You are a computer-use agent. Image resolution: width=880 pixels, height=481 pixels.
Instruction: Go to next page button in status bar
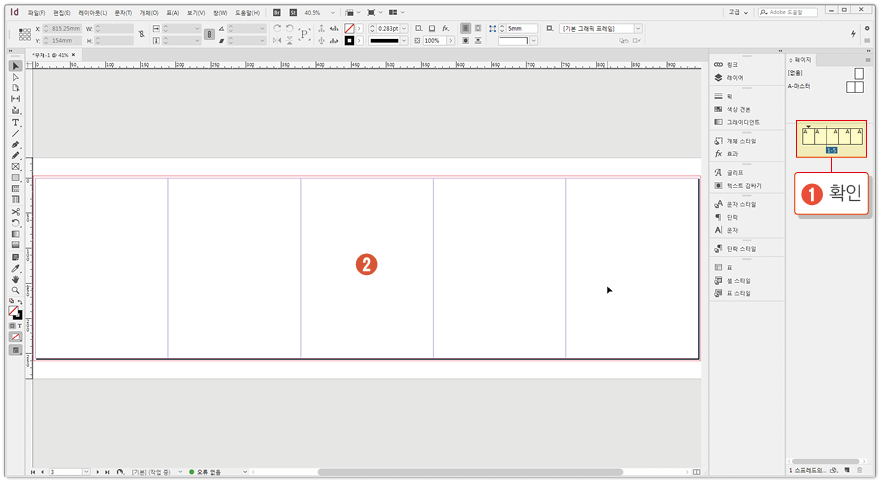coord(98,472)
